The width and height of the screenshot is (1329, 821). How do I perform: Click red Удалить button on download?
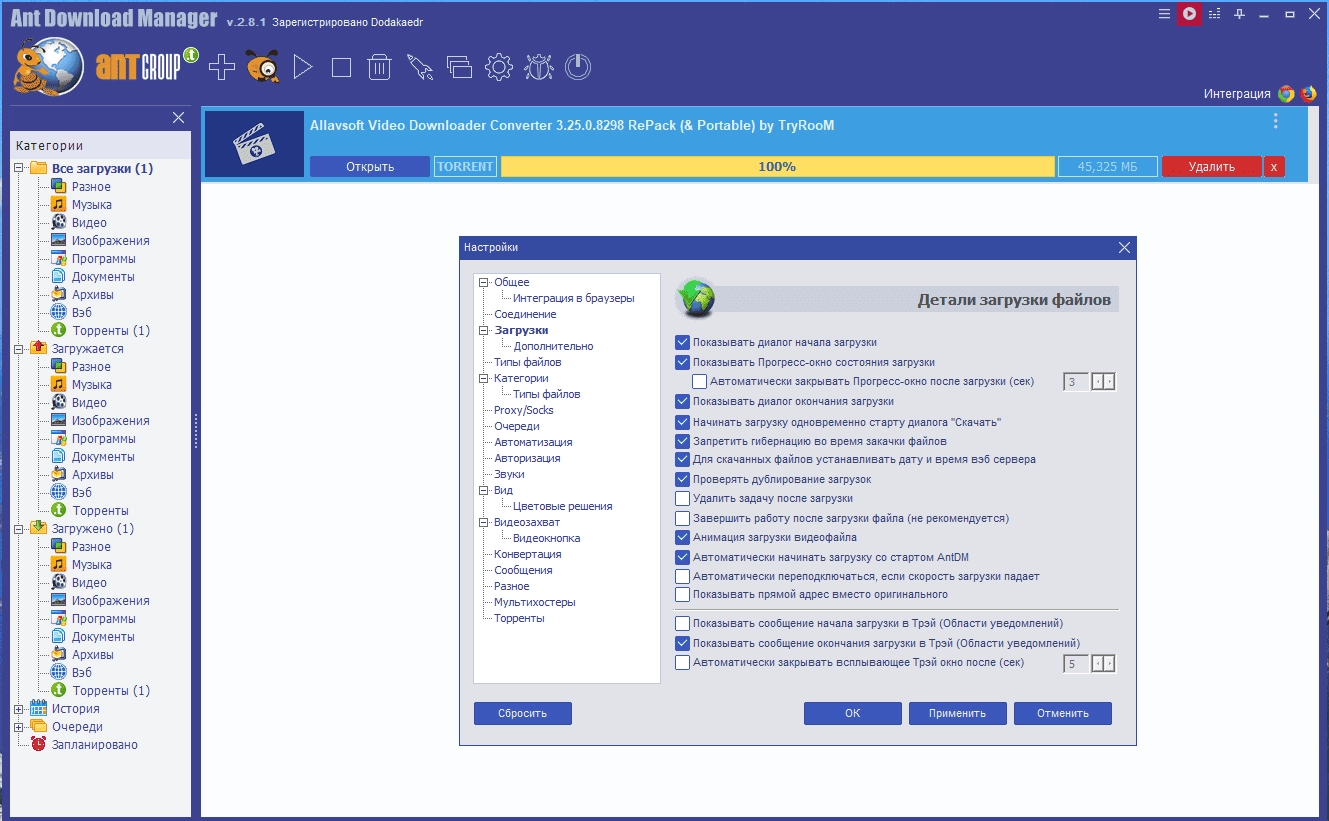click(1211, 167)
